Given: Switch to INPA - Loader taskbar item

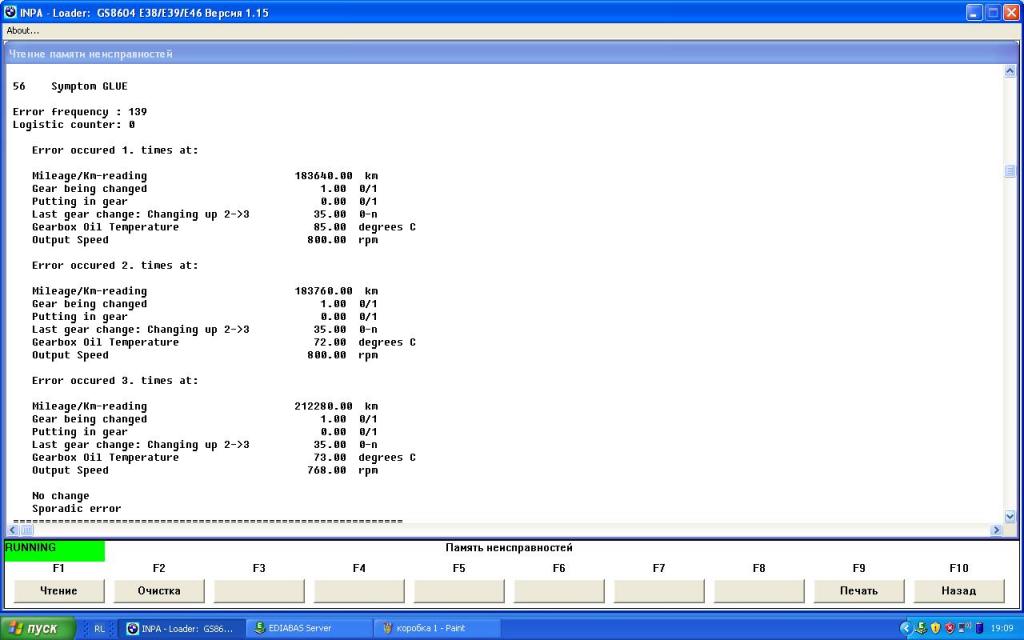Looking at the screenshot, I should [x=181, y=628].
